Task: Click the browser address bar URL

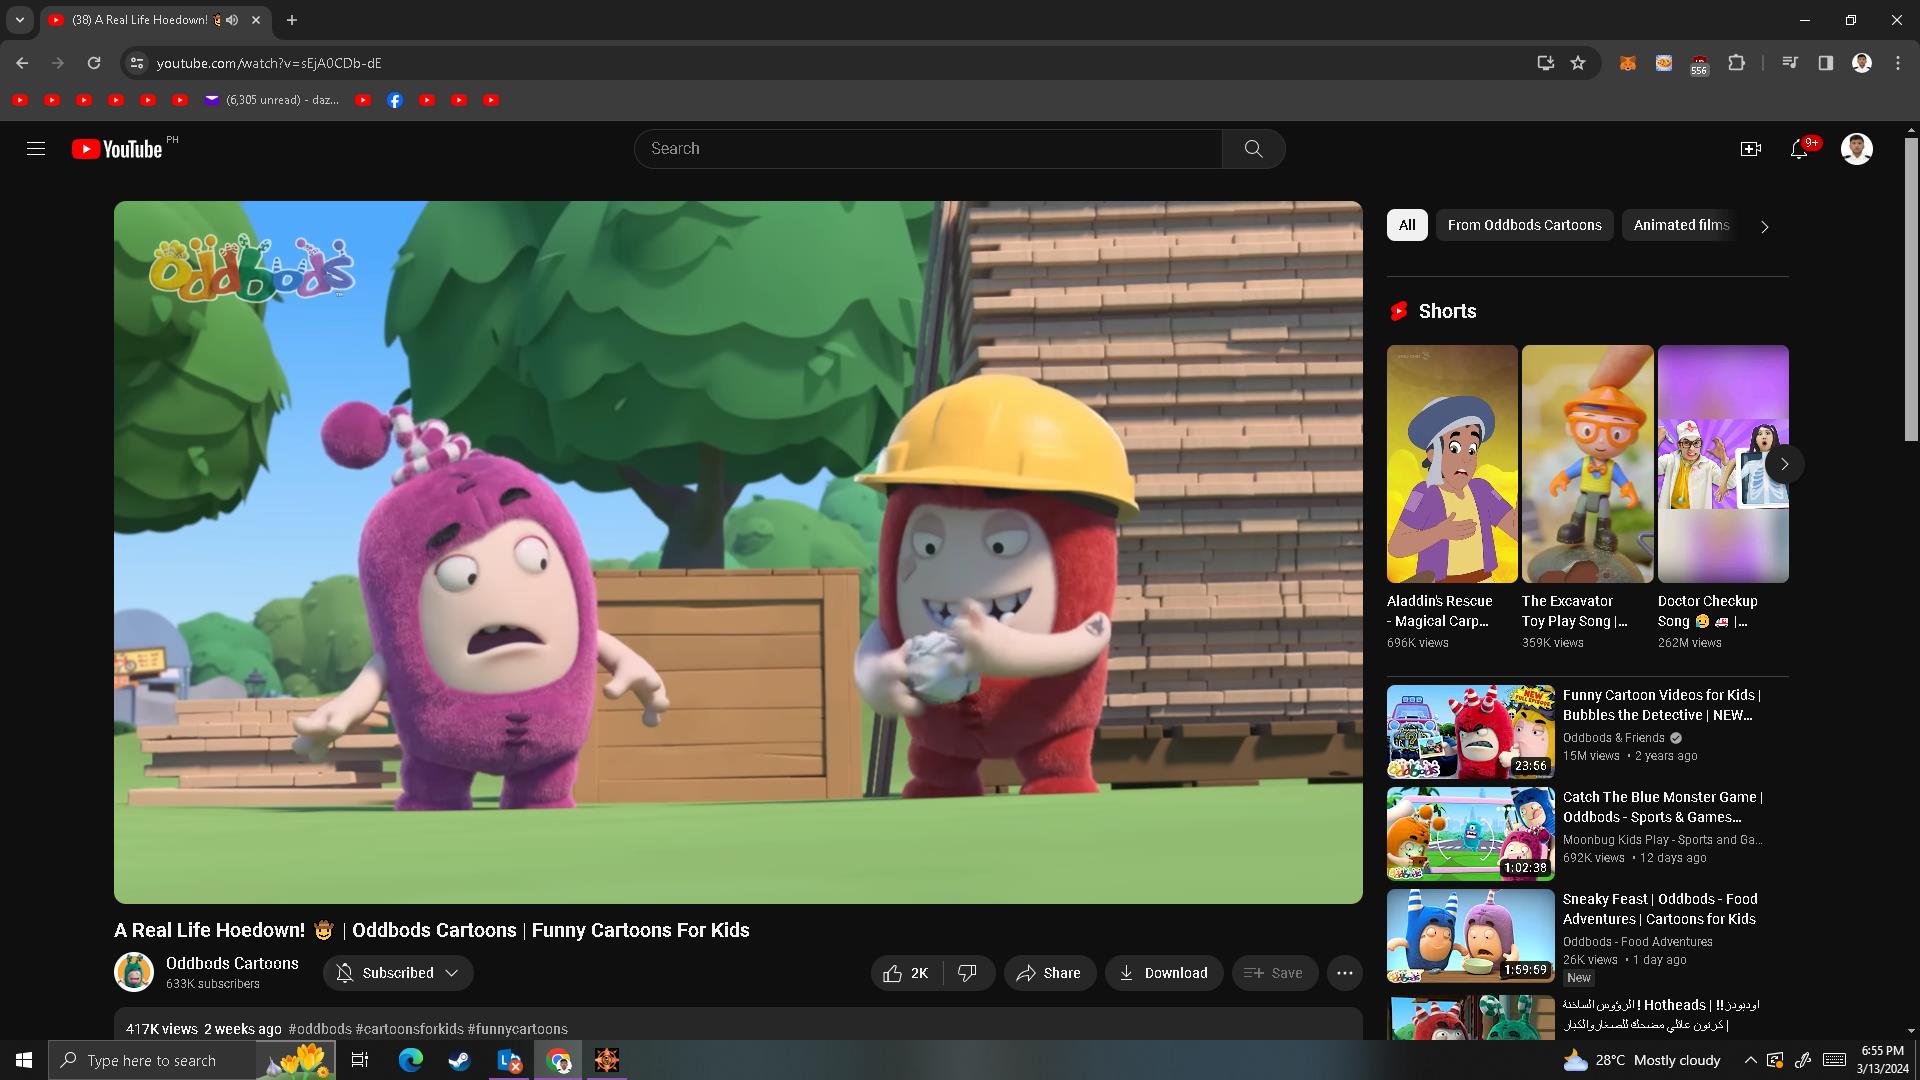Action: (x=269, y=63)
